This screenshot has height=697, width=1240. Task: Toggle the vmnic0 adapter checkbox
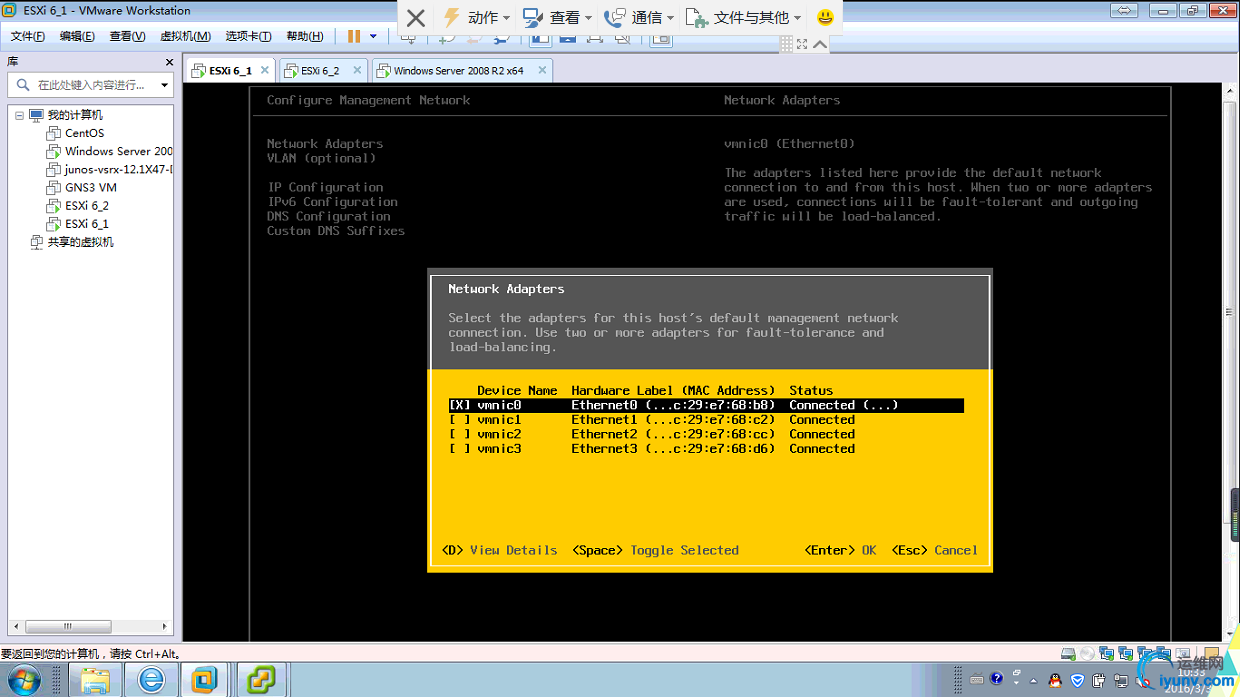click(460, 405)
